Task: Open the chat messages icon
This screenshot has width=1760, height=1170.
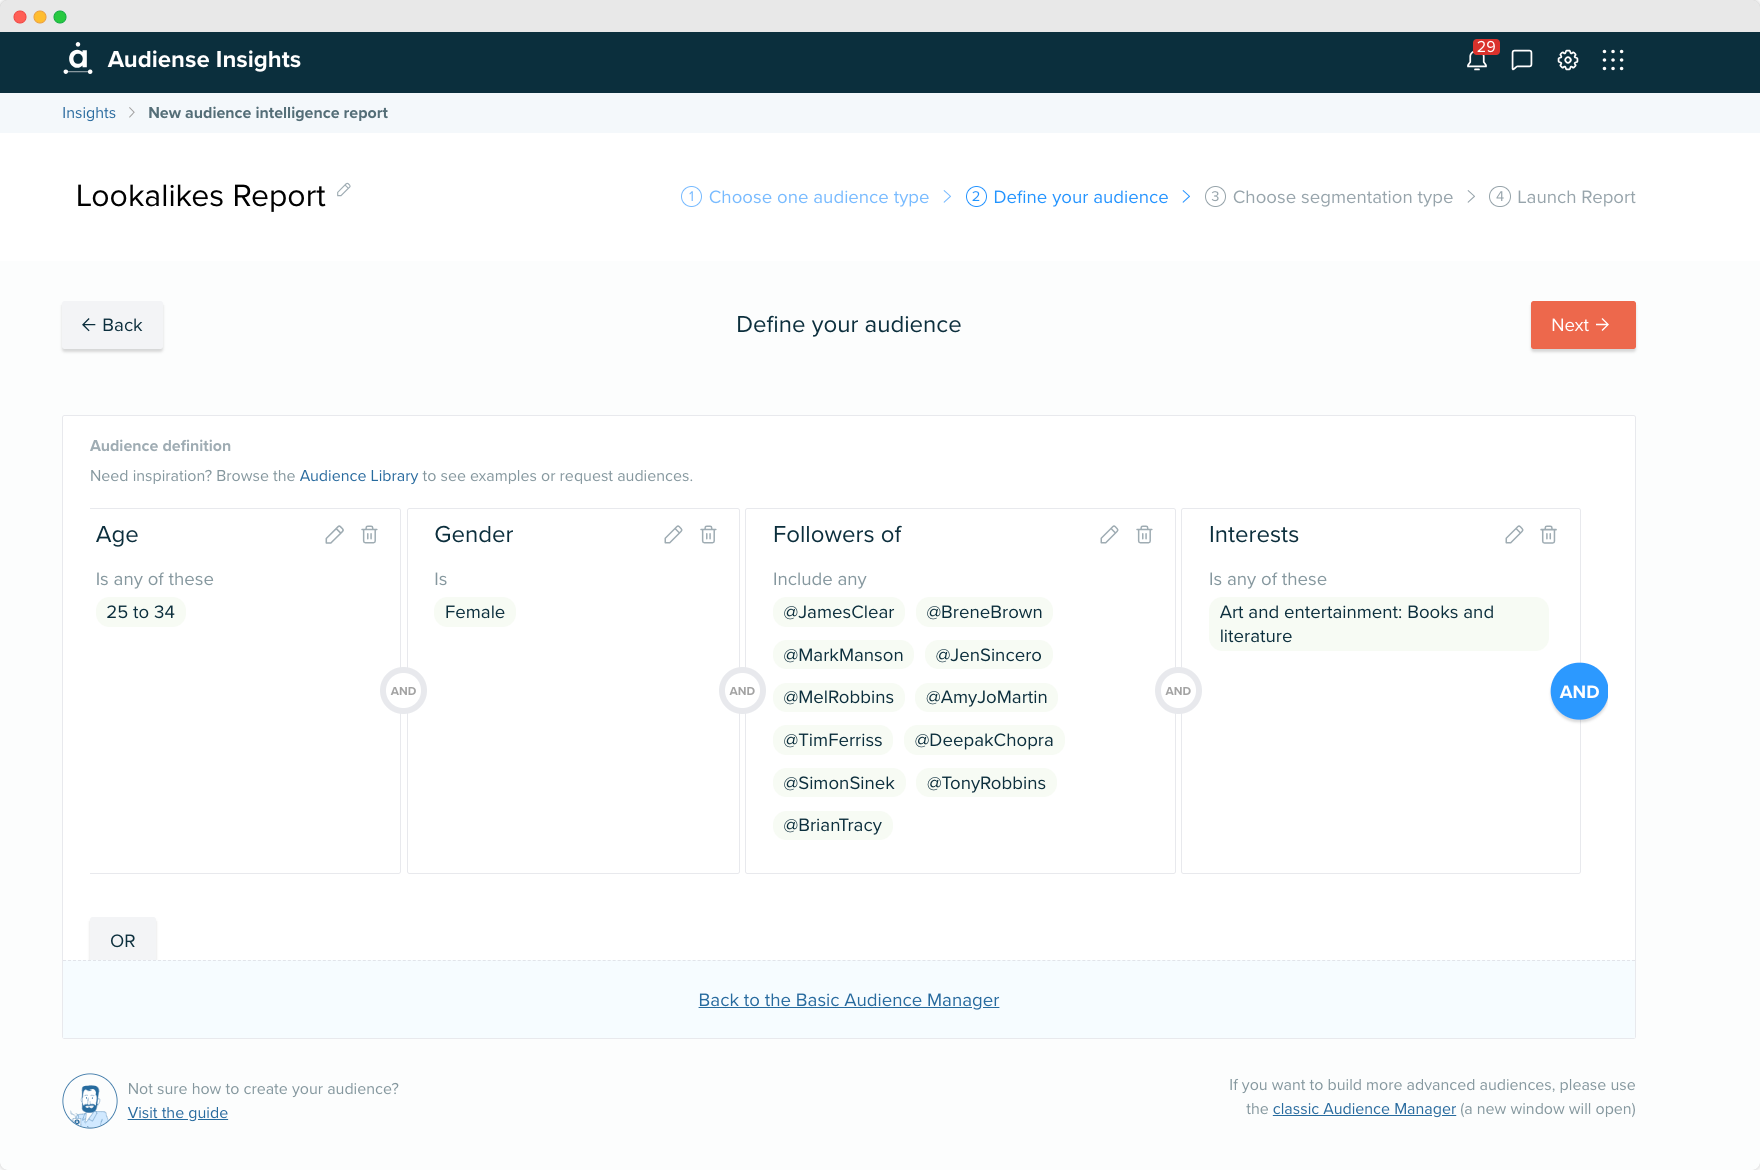Action: 1522,60
